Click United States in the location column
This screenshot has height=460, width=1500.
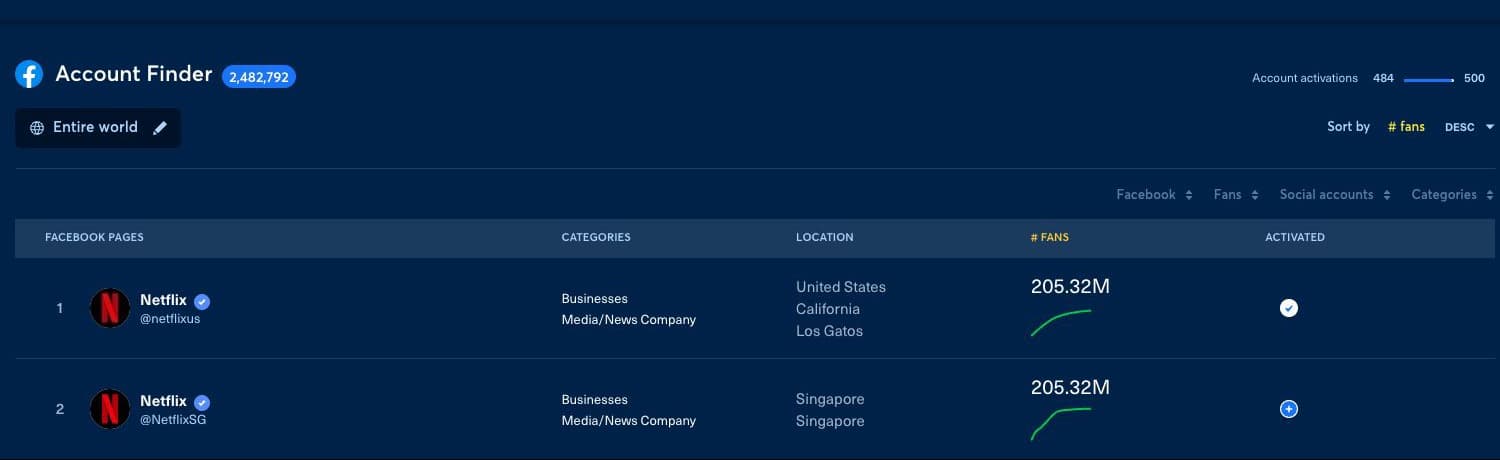(x=841, y=287)
